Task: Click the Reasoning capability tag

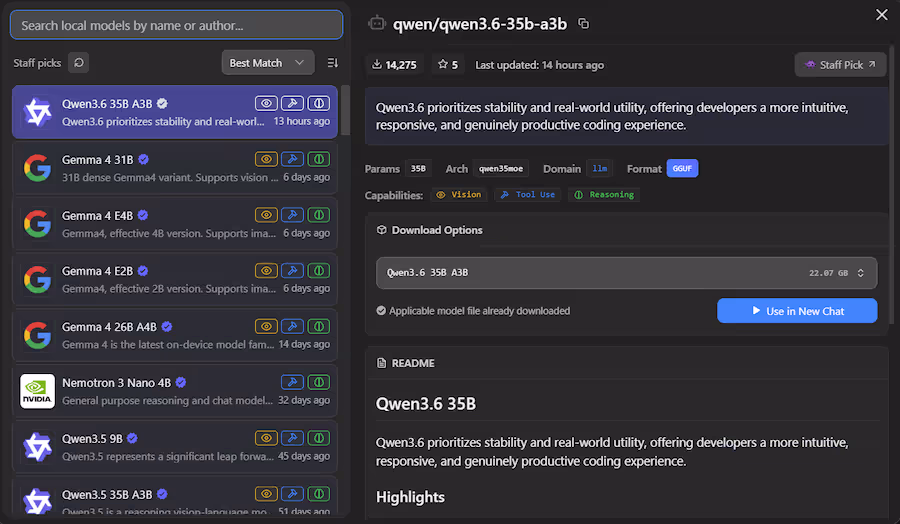Action: click(x=604, y=195)
